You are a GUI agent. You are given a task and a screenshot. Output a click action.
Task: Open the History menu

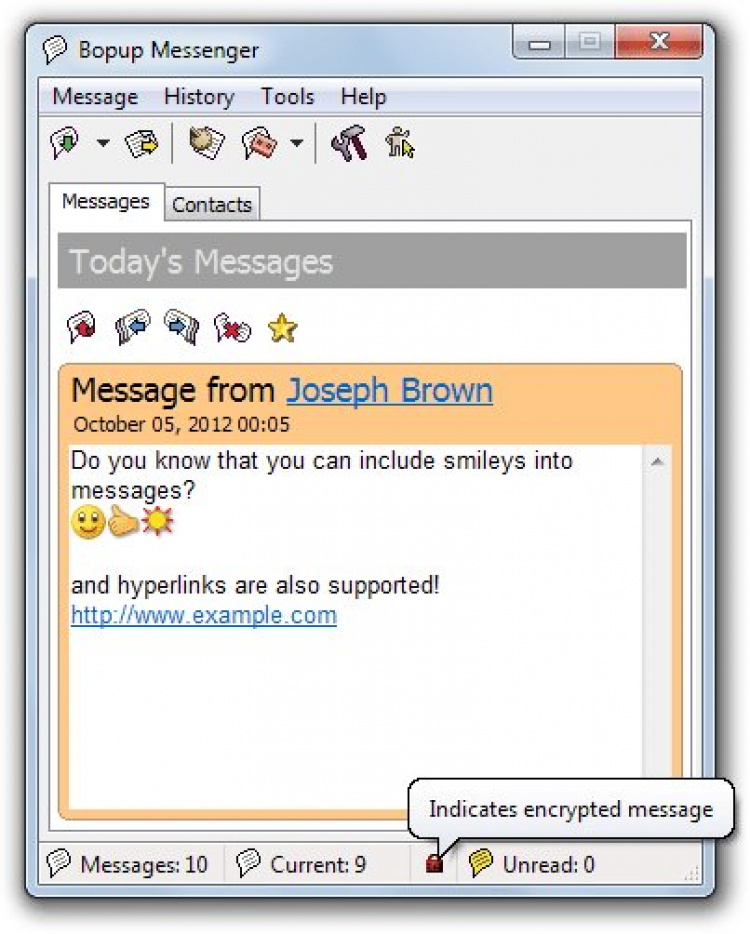pos(199,96)
